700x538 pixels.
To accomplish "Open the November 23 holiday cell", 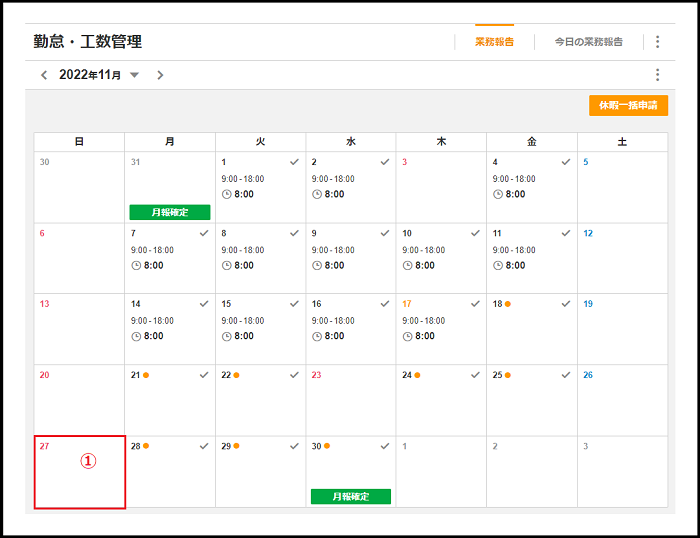I will click(350, 400).
